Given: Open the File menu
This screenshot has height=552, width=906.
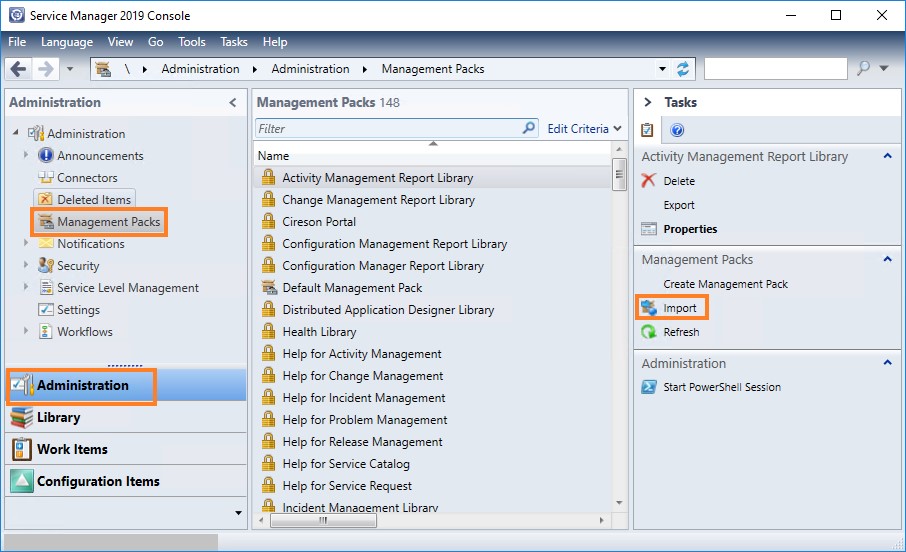Looking at the screenshot, I should click(17, 42).
